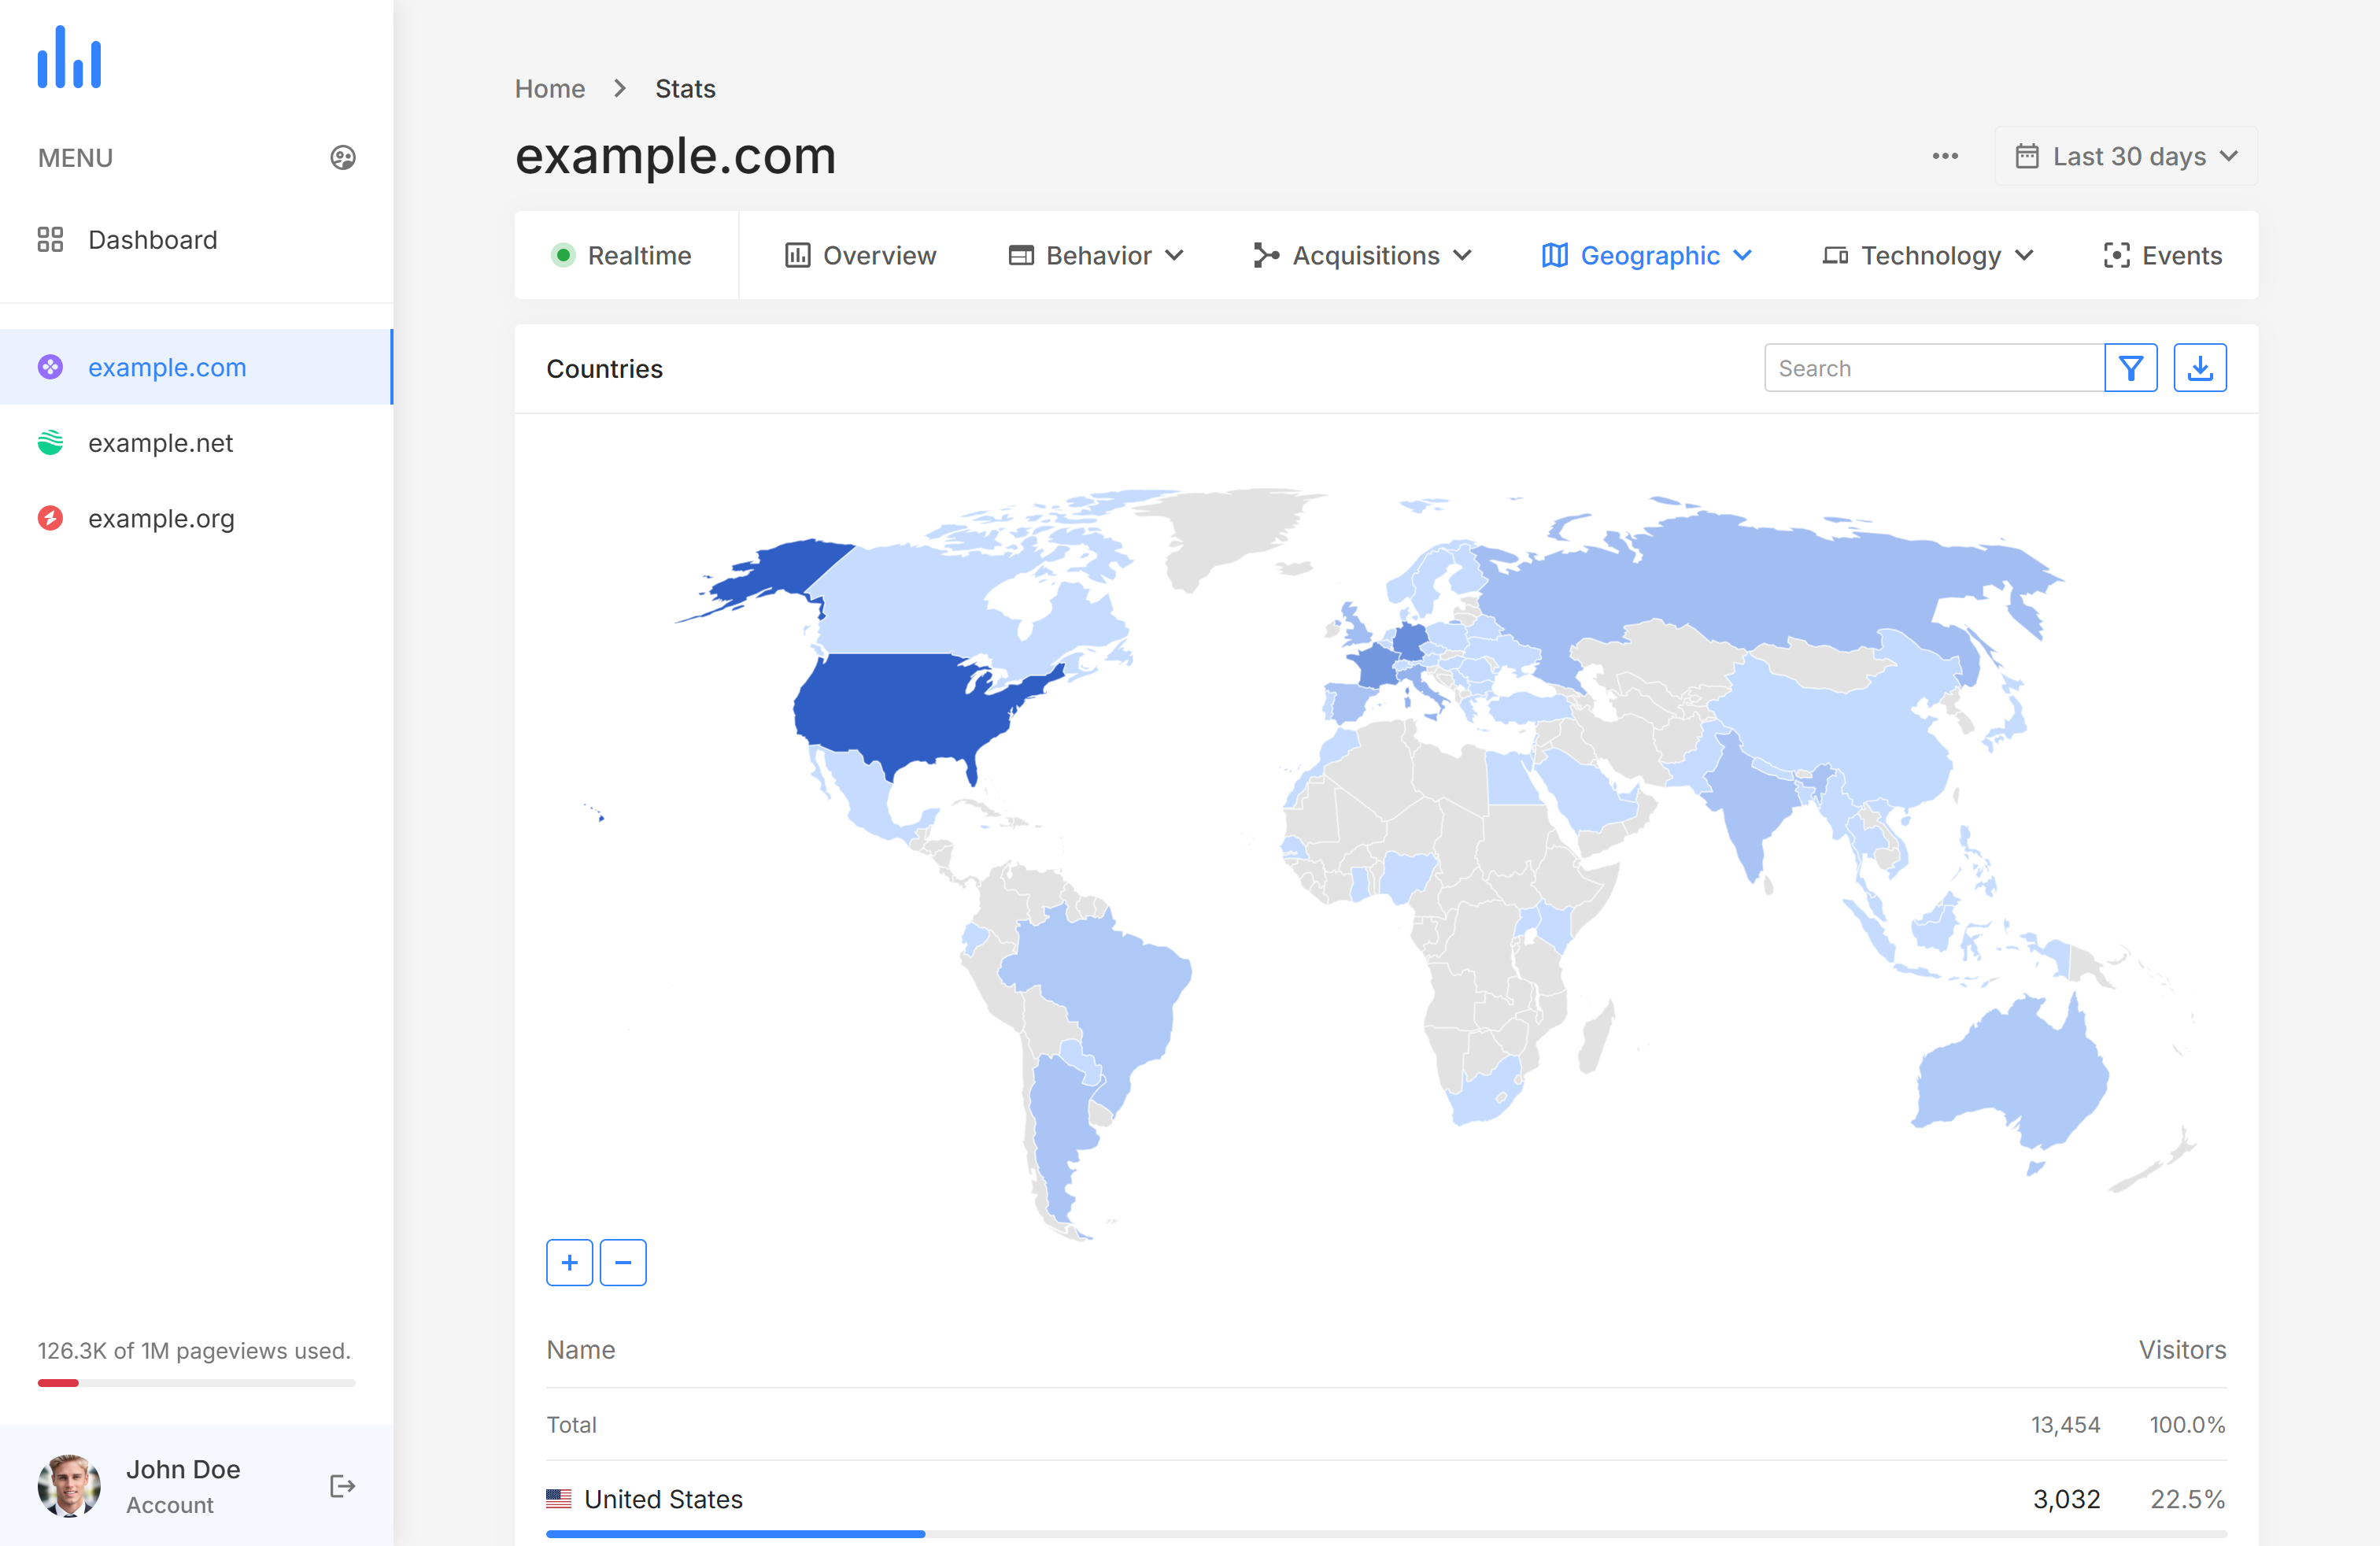Click the Countries search input field

1934,368
